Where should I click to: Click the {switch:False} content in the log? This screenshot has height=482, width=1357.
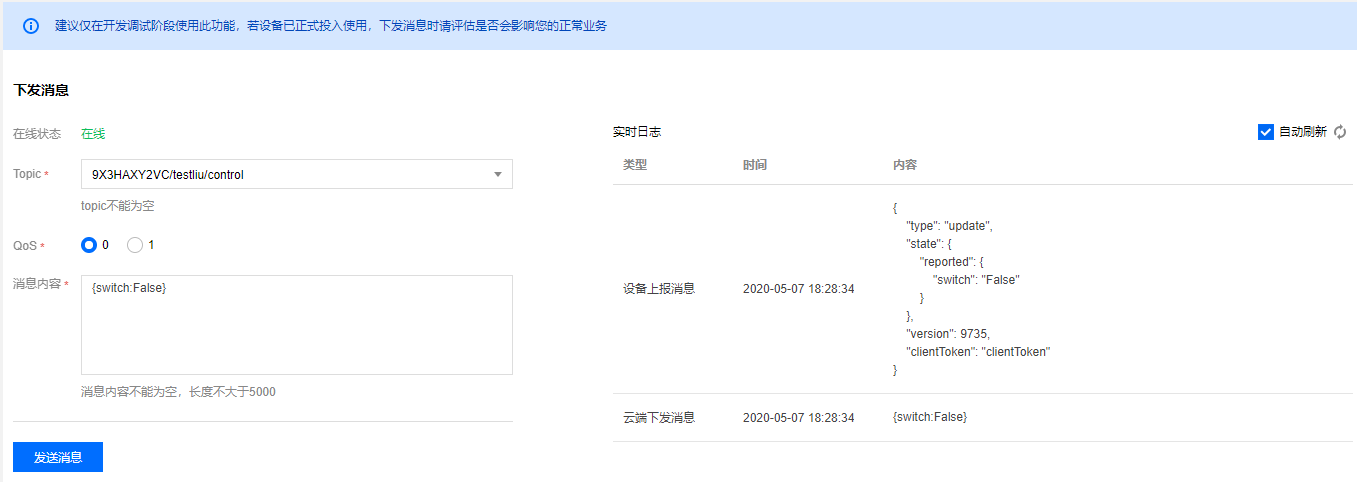(930, 417)
